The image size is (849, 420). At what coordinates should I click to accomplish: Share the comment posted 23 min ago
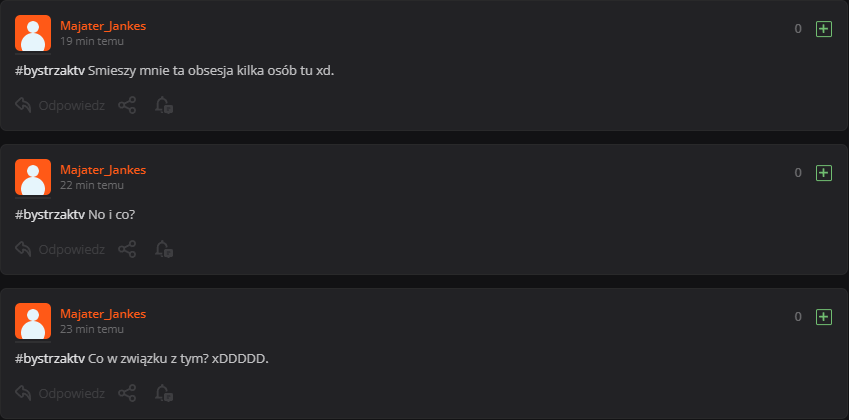coord(127,393)
